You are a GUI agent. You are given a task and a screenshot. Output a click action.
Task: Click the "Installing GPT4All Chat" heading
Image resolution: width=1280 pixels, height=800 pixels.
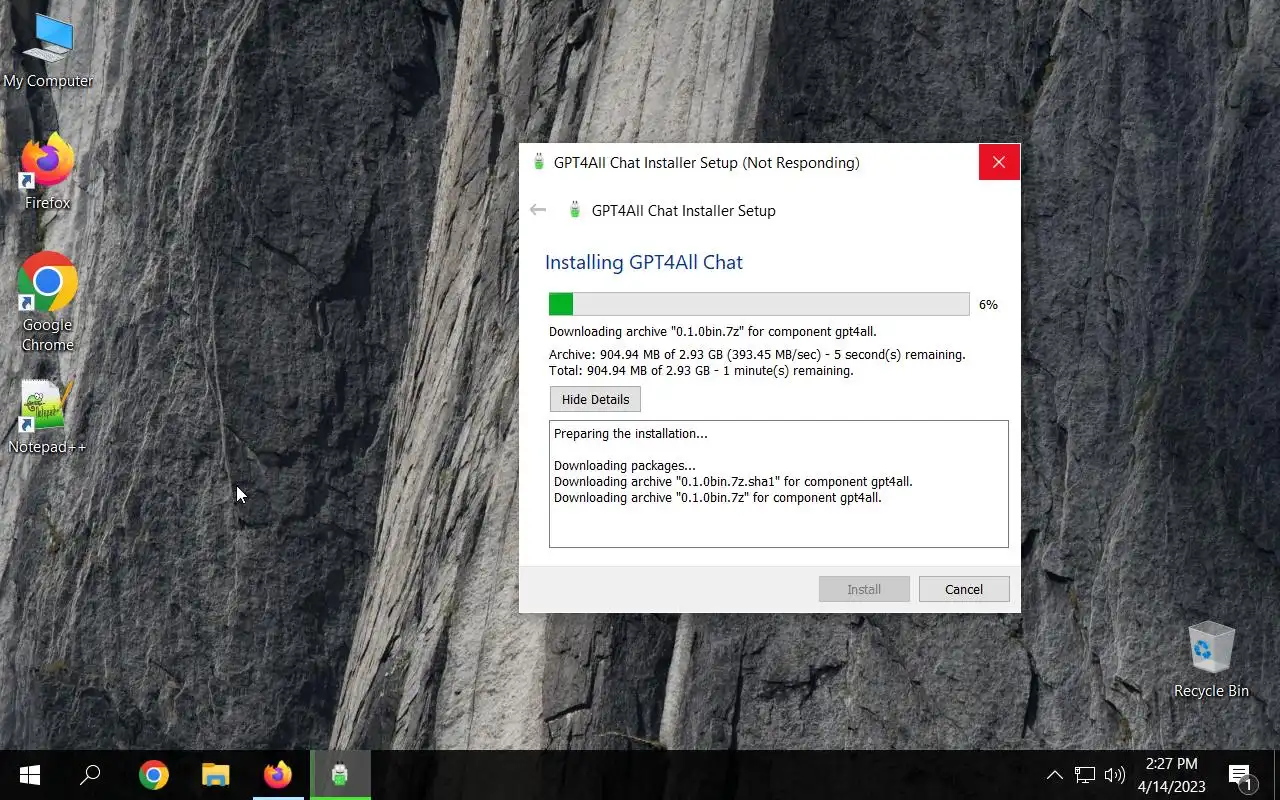(644, 262)
